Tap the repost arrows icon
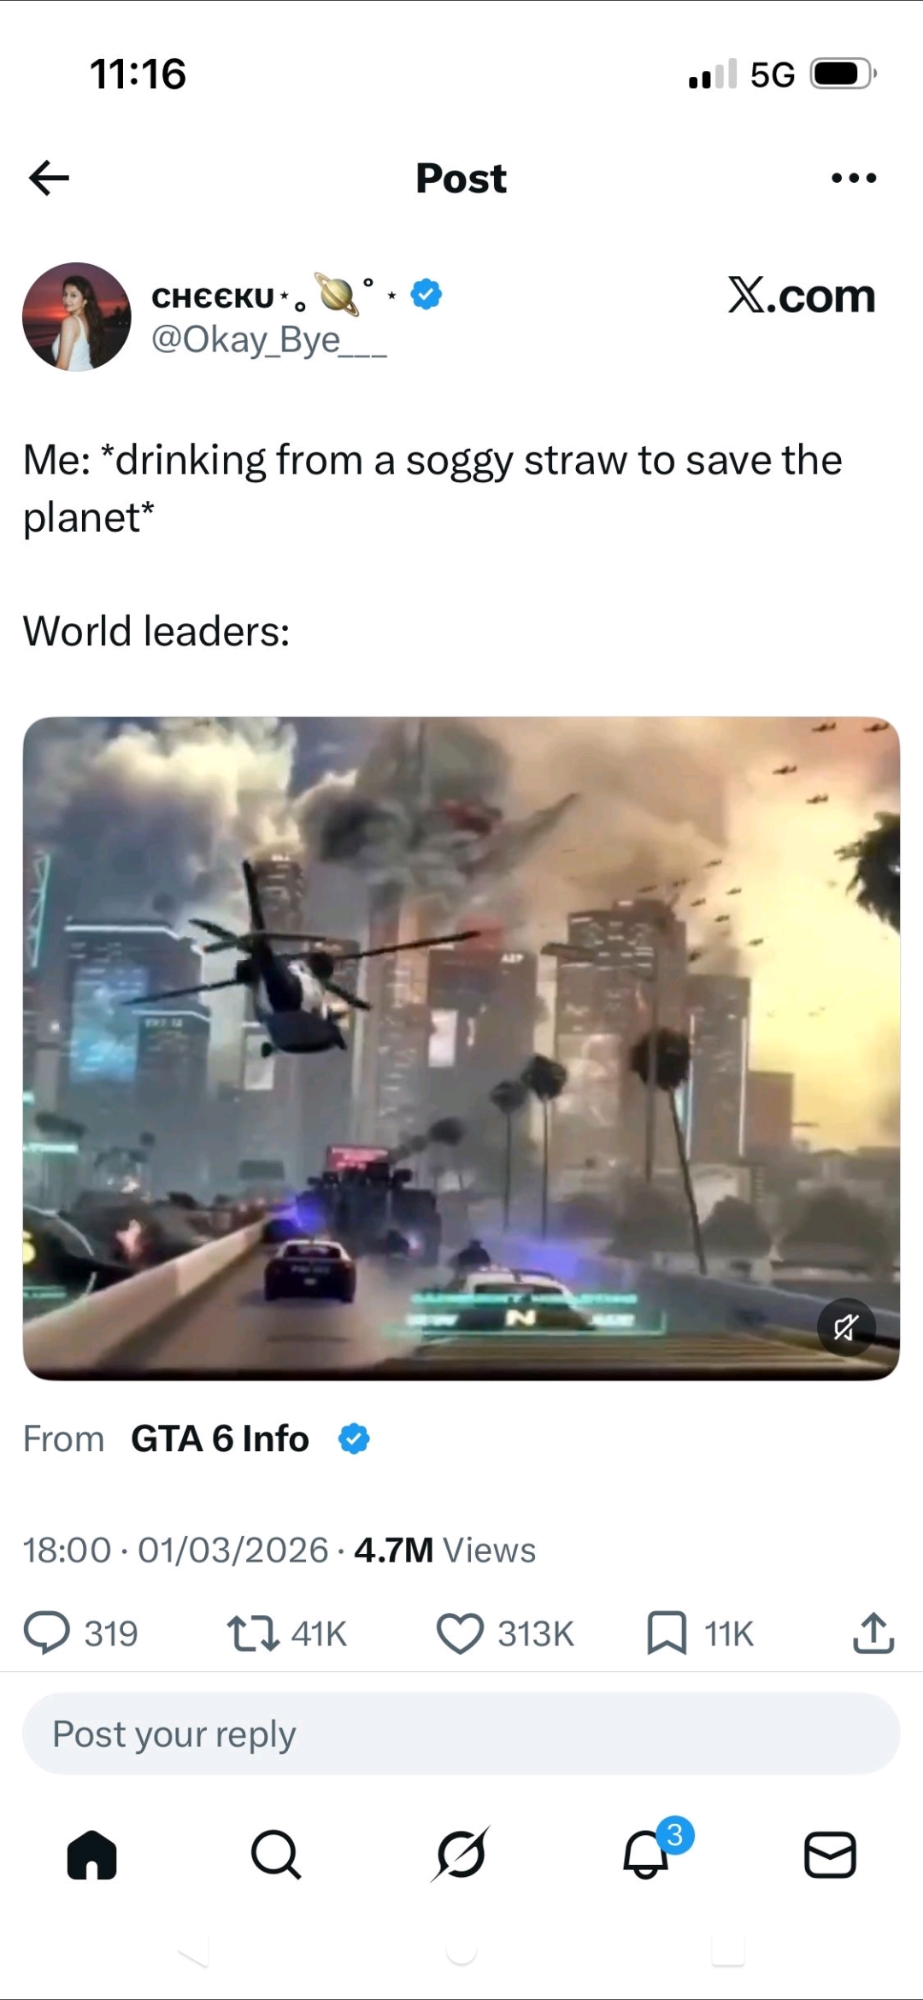Viewport: 923px width, 2000px height. pos(253,1633)
